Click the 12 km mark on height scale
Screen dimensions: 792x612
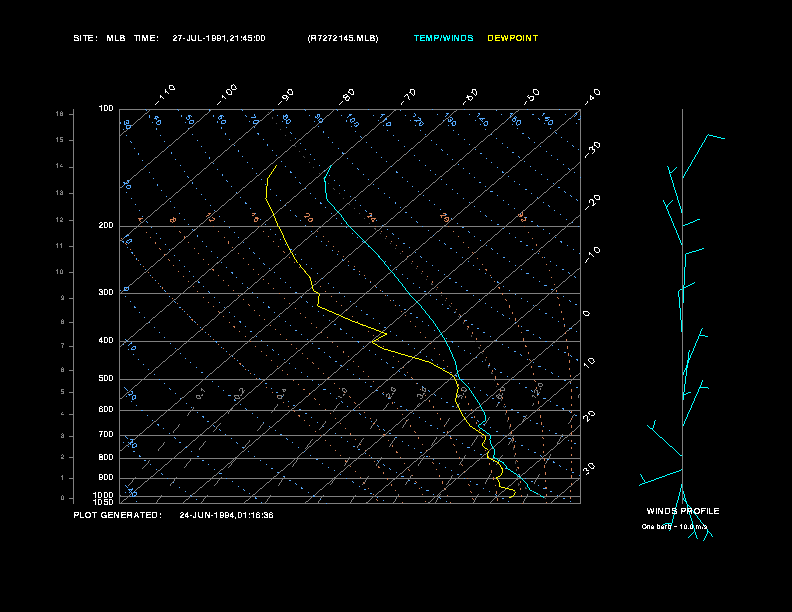(x=60, y=220)
